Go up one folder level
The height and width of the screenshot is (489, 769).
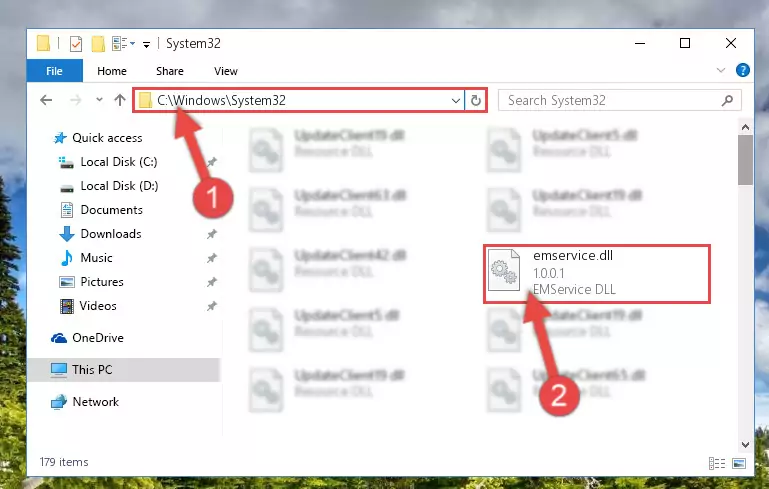[120, 100]
